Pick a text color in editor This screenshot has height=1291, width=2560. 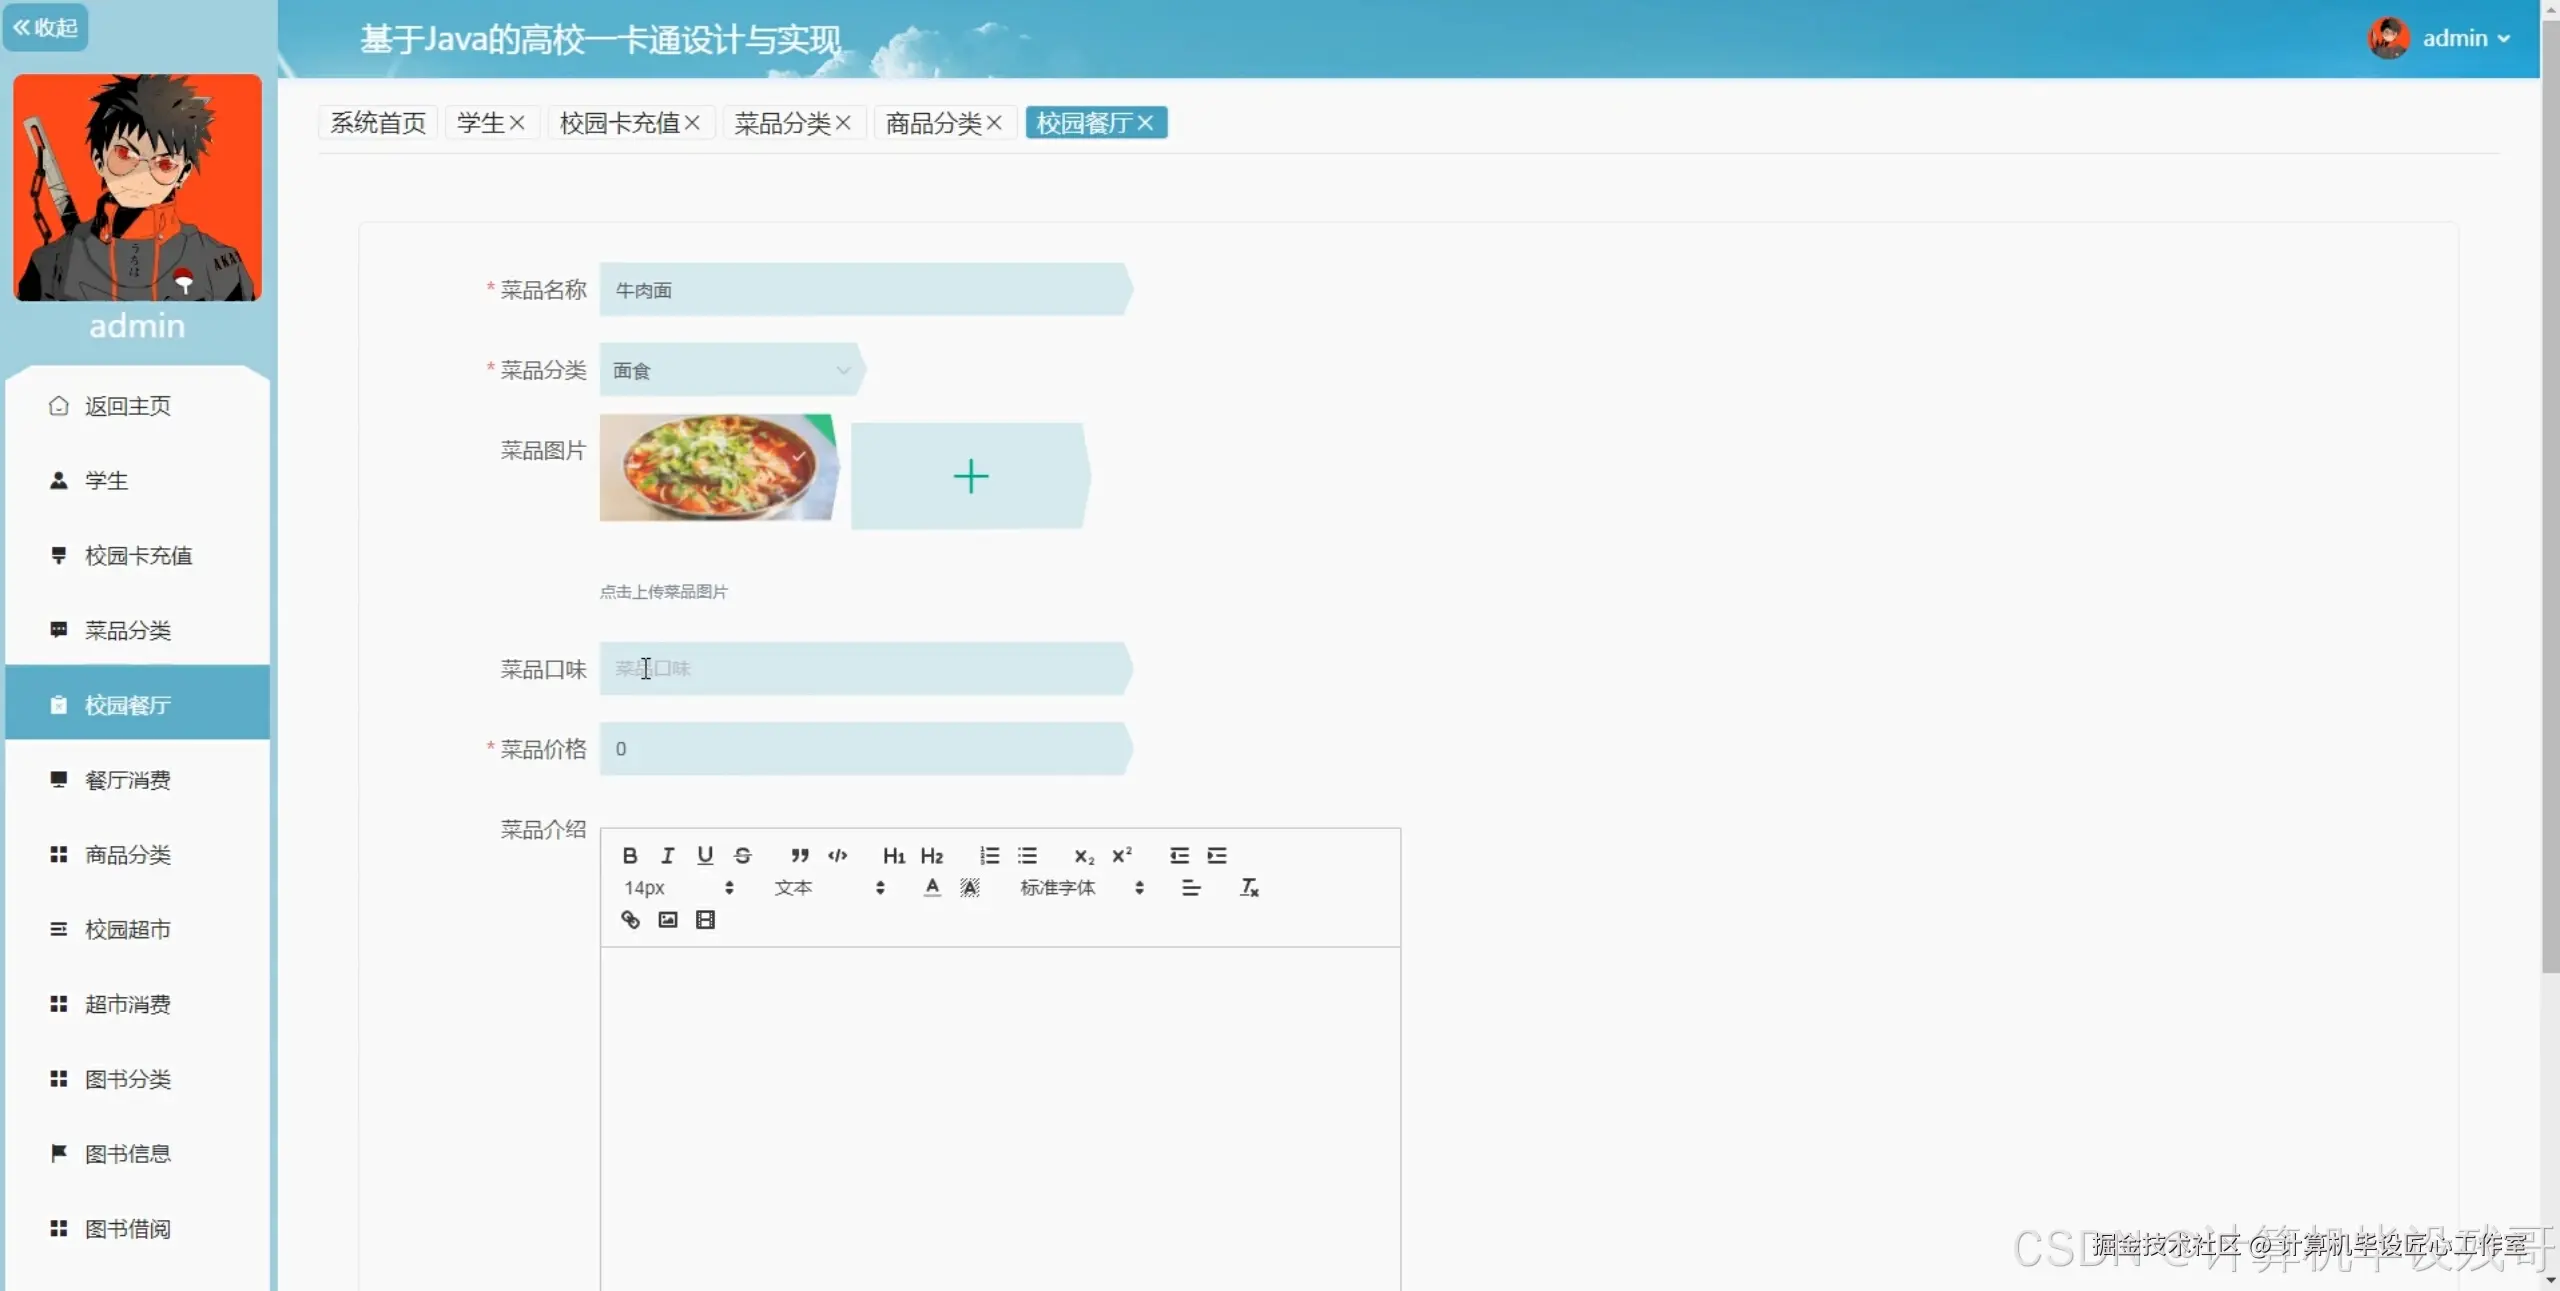[x=932, y=888]
